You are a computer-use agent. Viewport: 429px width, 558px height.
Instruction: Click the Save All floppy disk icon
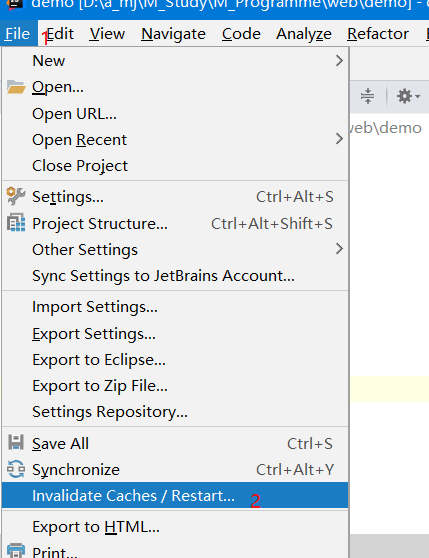(16, 443)
